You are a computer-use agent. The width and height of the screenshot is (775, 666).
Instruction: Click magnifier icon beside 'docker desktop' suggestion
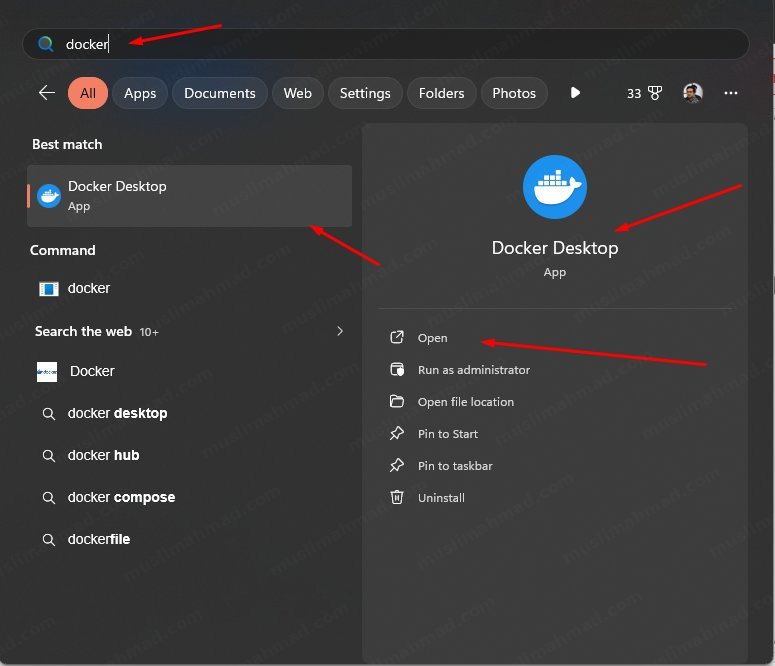(48, 414)
